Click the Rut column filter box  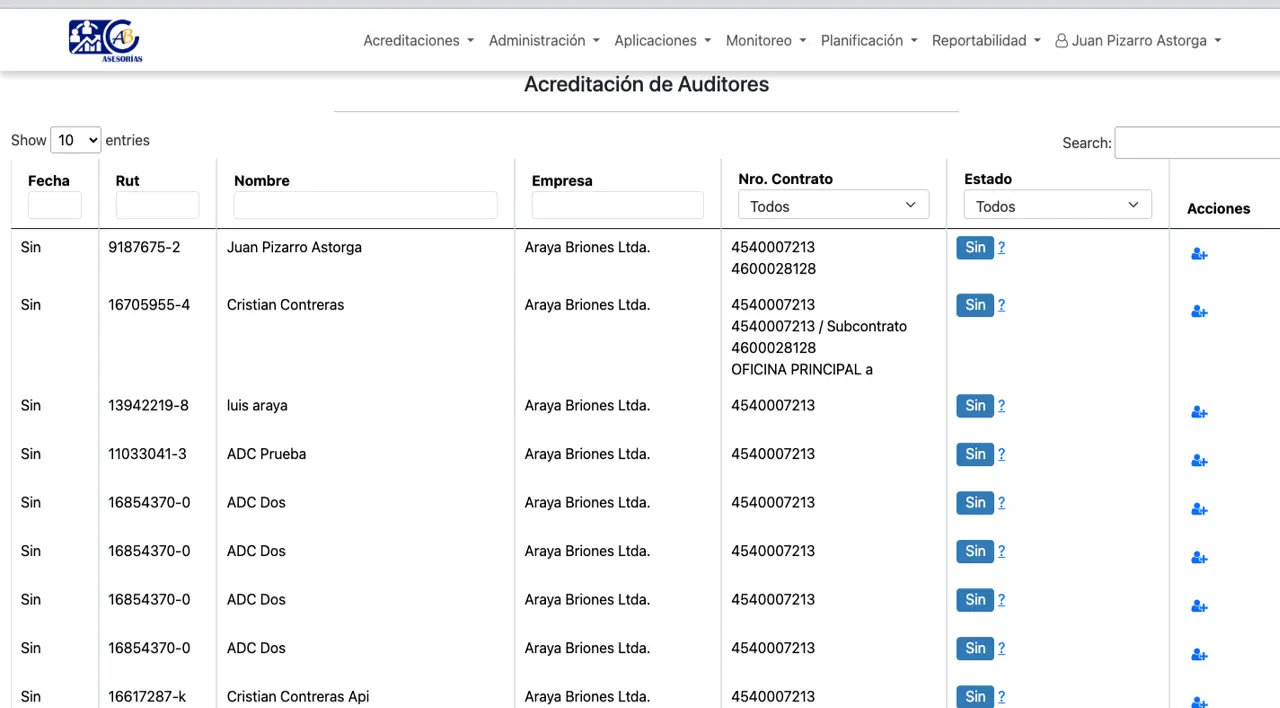pyautogui.click(x=157, y=205)
